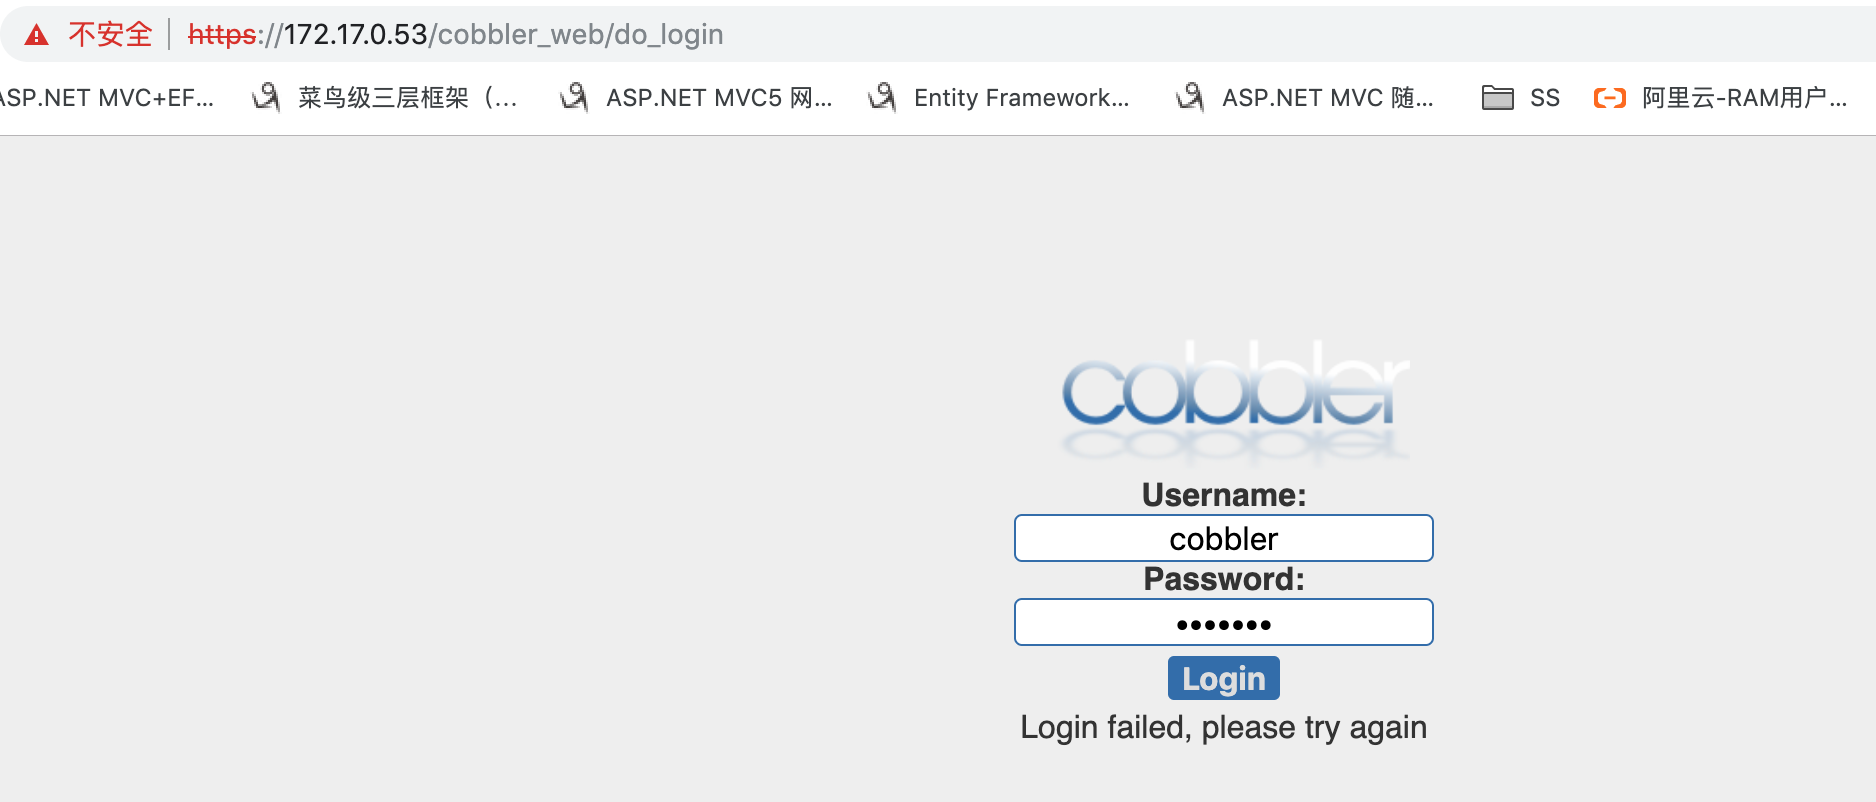Viewport: 1876px width, 802px height.
Task: Open the ASP.NET MVC 随 bookmark label
Action: (x=1327, y=98)
